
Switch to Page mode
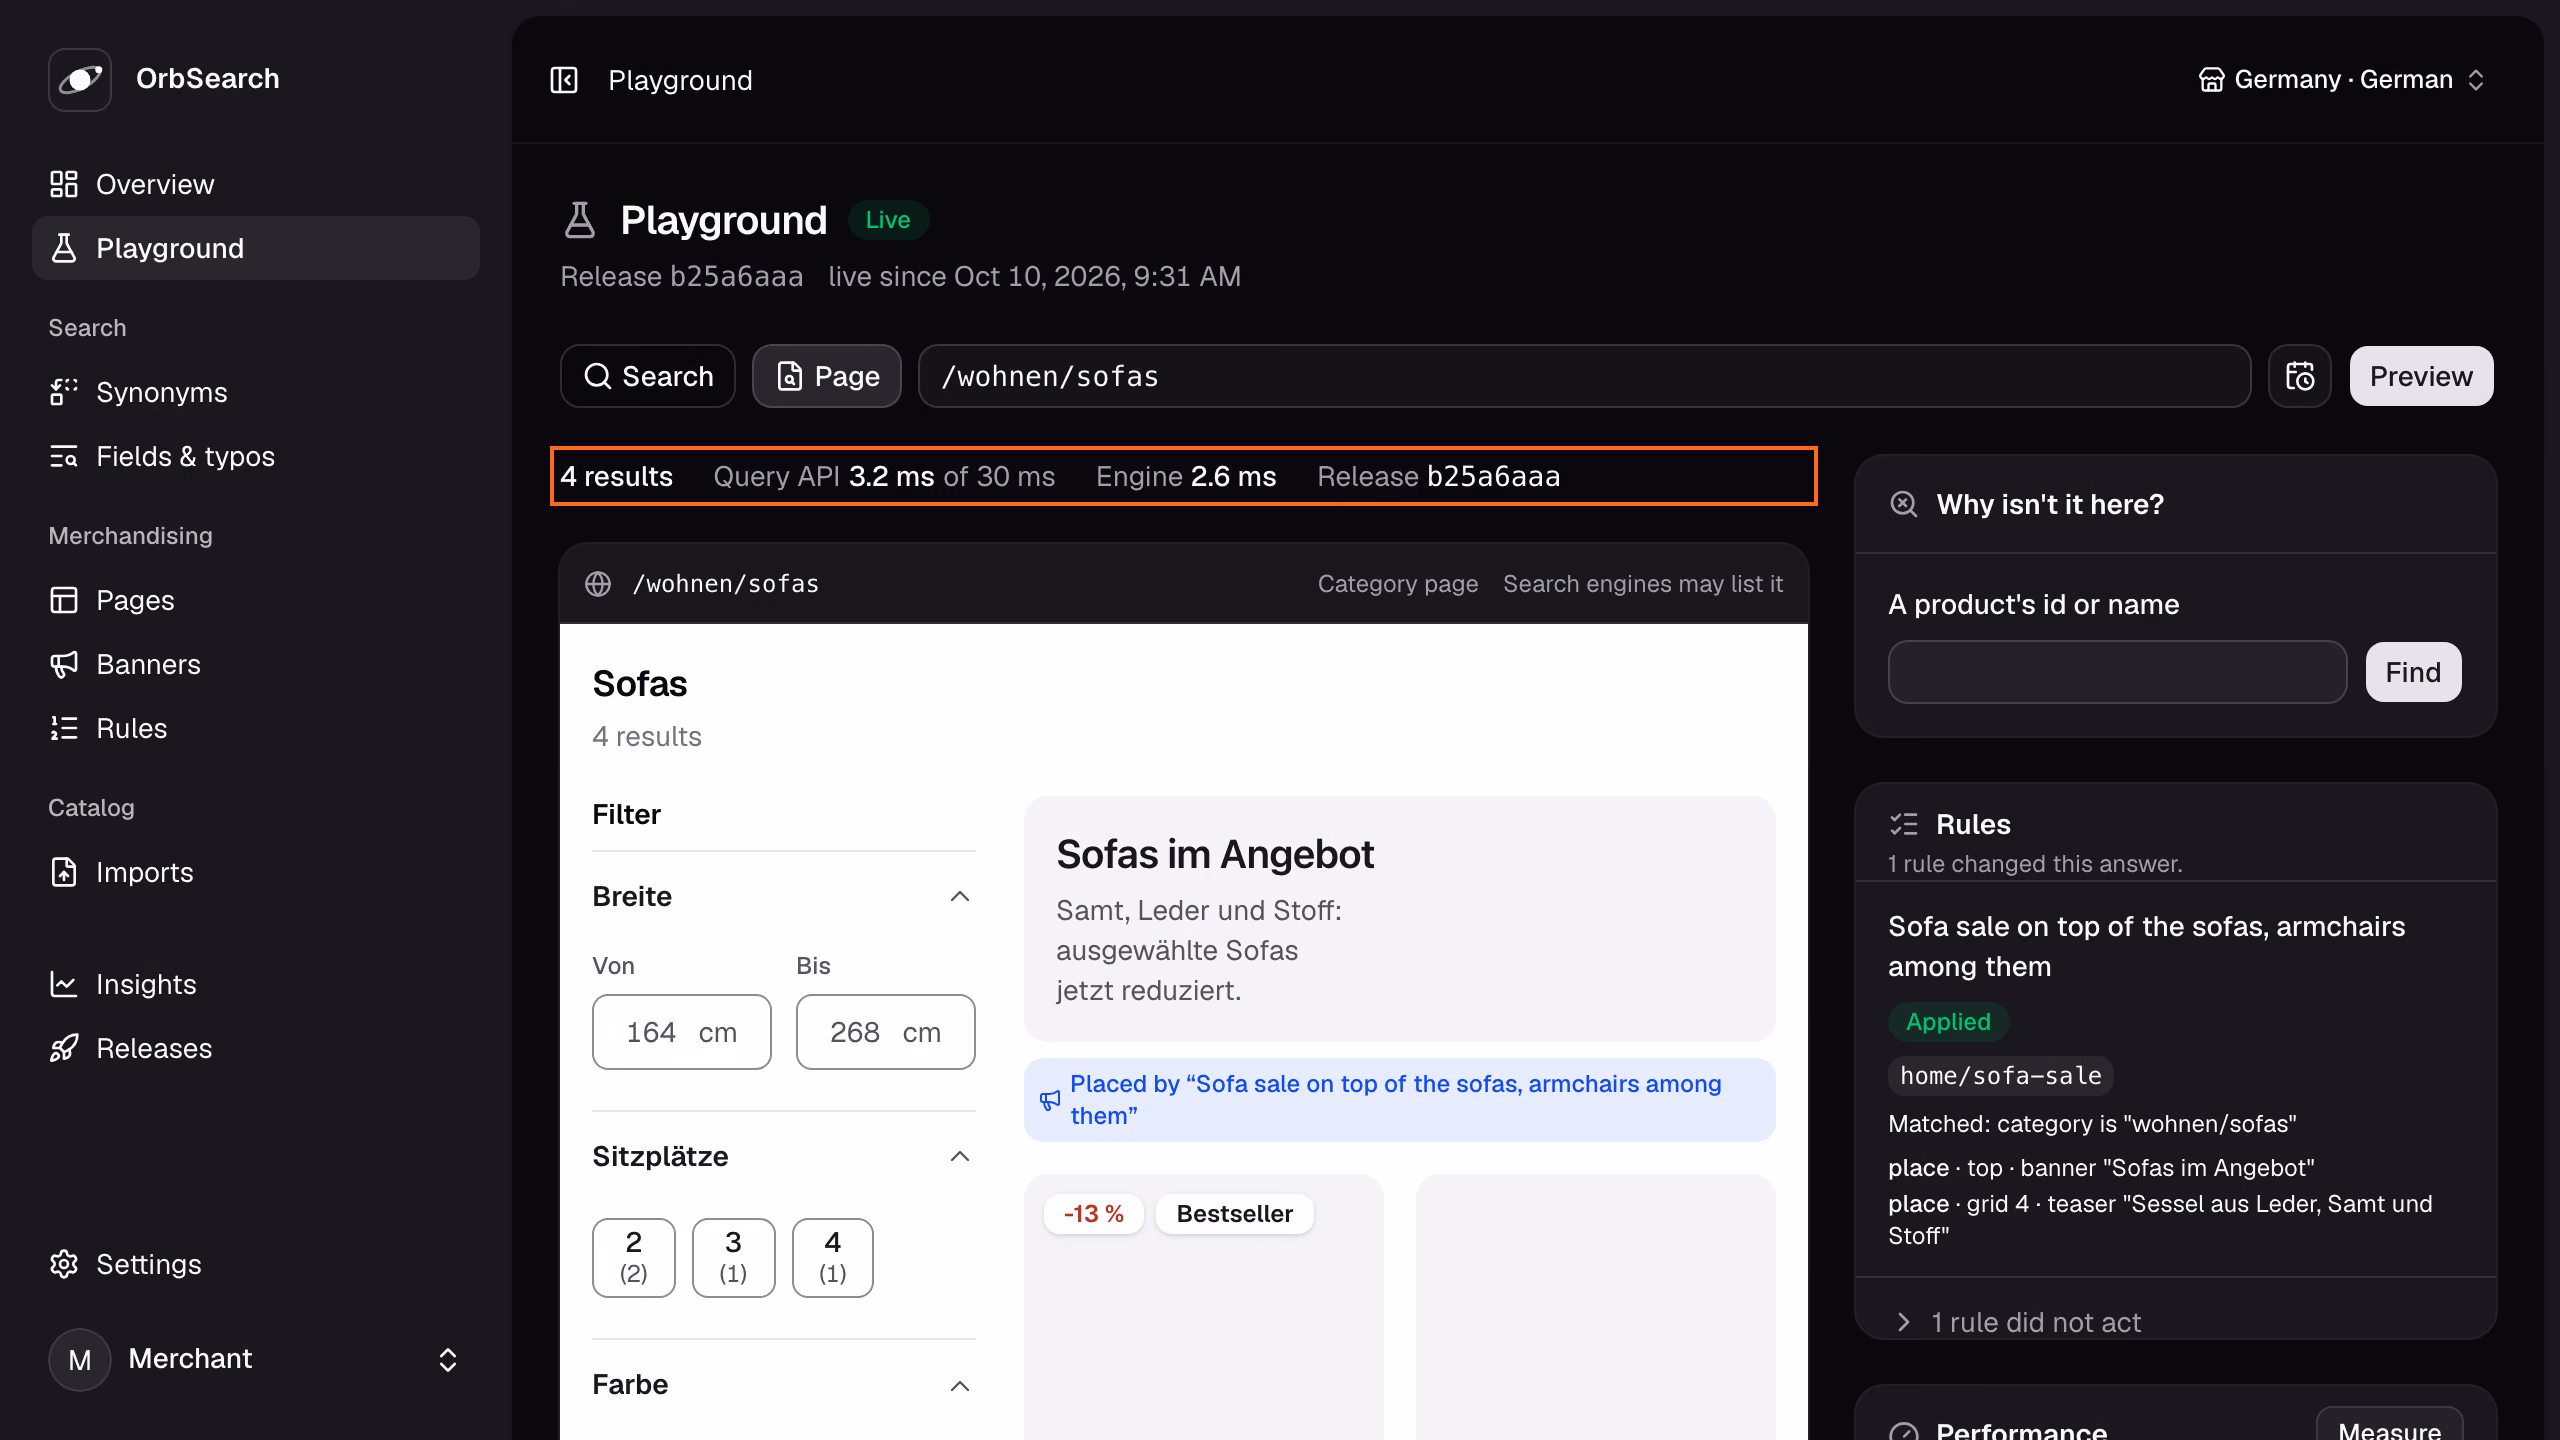[827, 376]
